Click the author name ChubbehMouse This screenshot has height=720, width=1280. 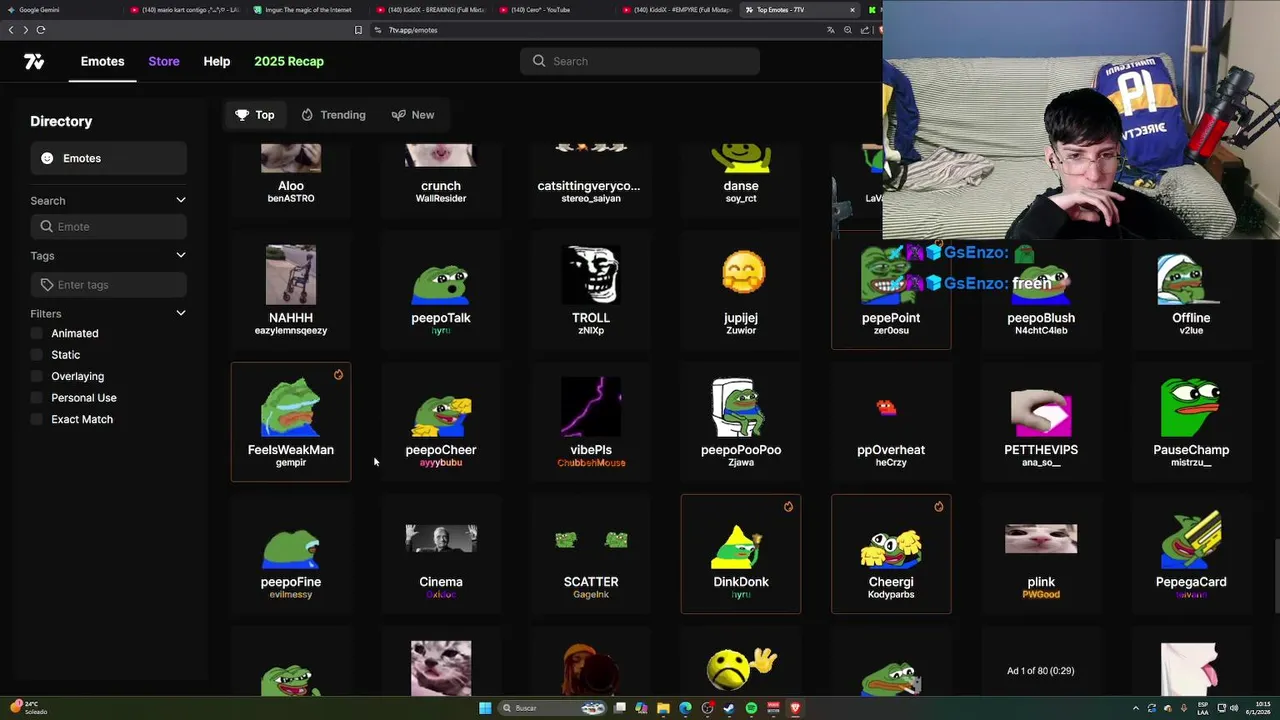[591, 463]
